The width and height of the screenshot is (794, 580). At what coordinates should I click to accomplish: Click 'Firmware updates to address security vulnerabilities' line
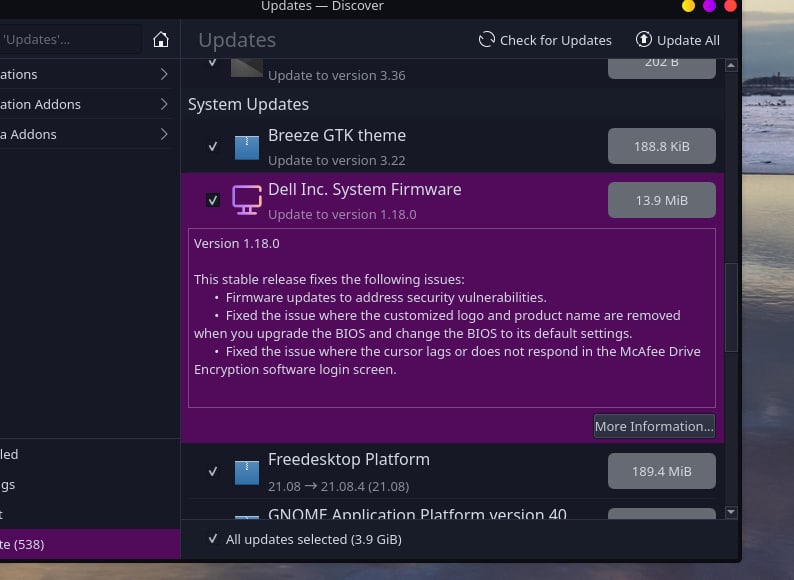386,297
